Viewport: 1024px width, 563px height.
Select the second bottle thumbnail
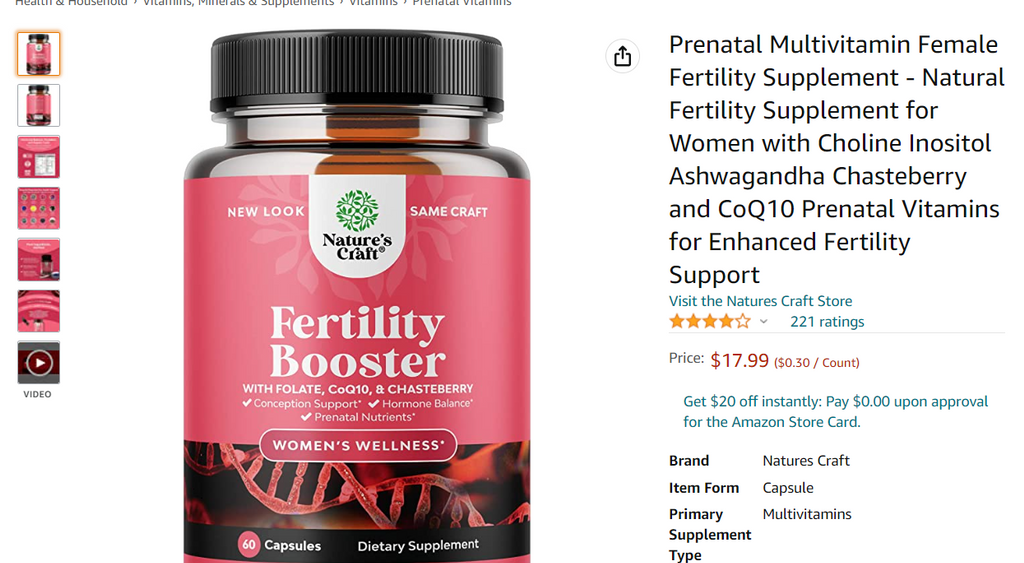coord(39,105)
